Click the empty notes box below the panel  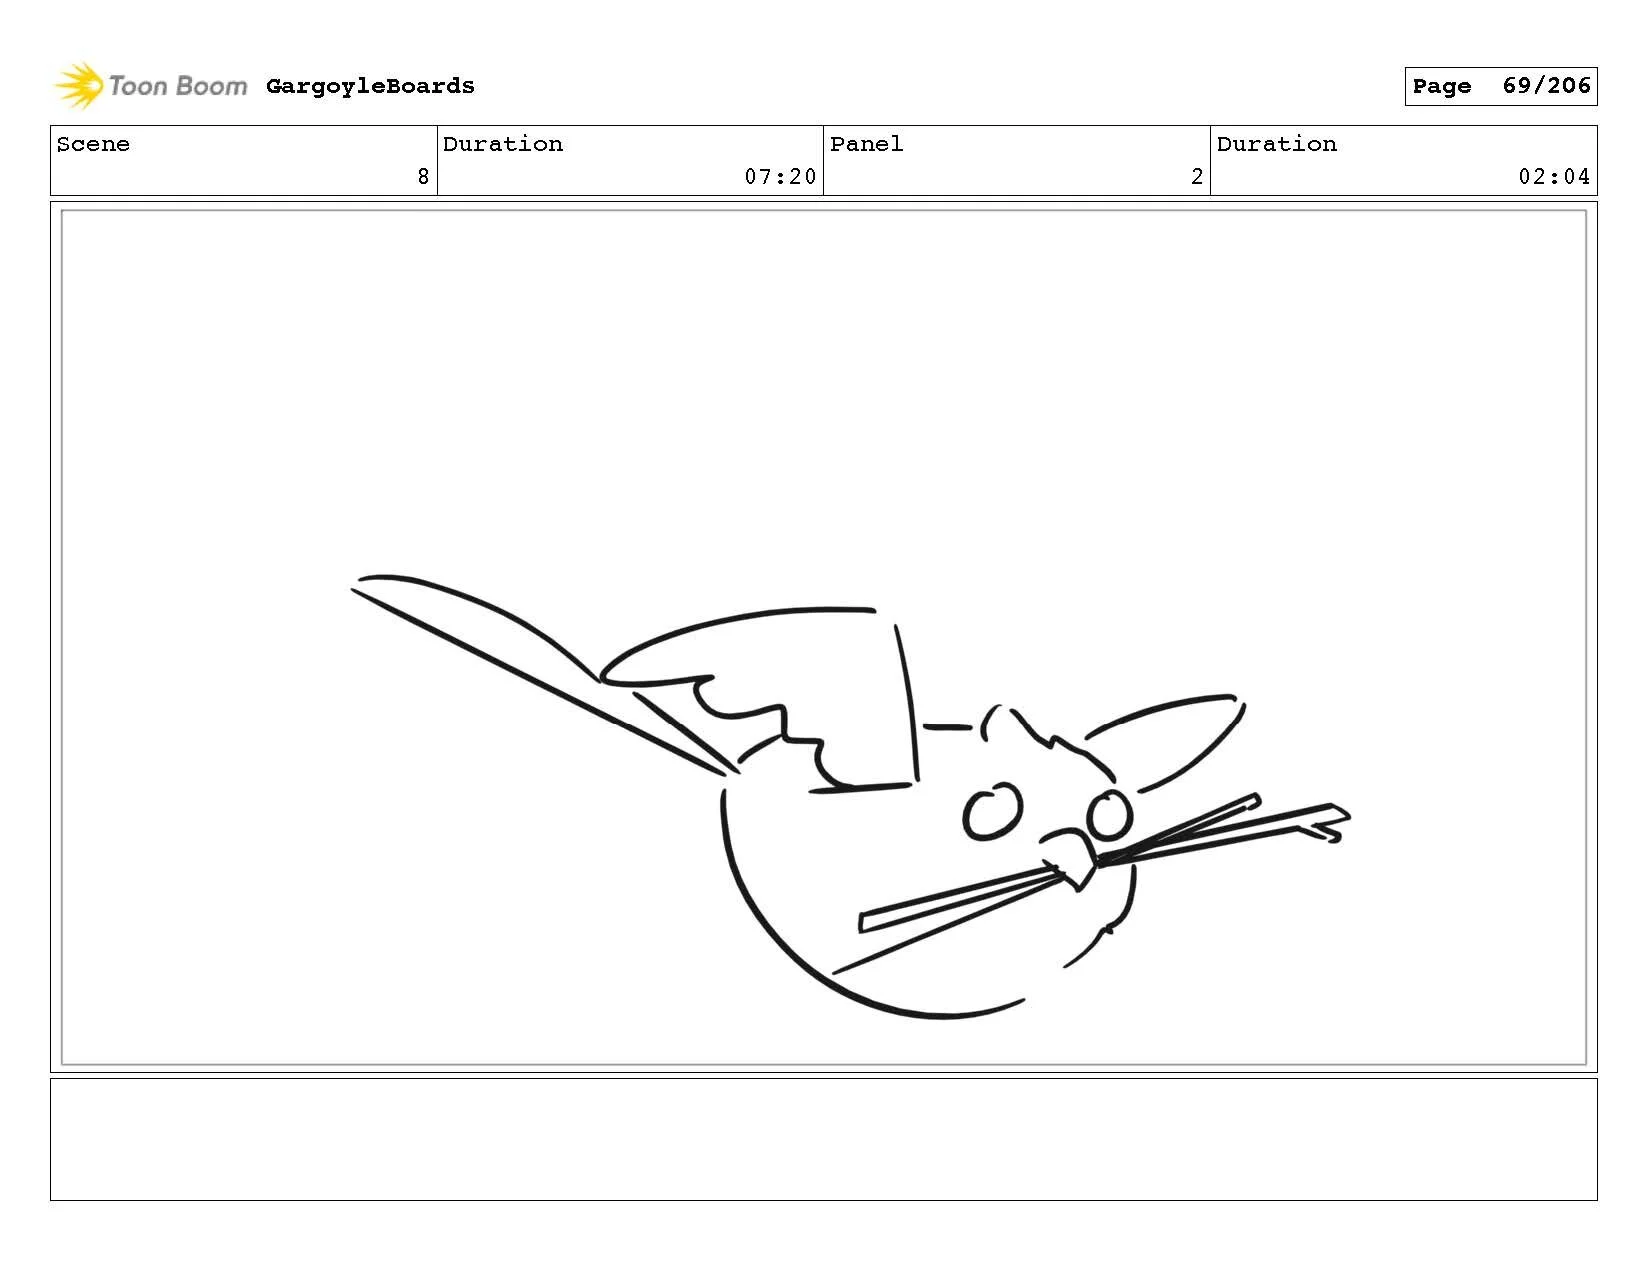point(823,1139)
